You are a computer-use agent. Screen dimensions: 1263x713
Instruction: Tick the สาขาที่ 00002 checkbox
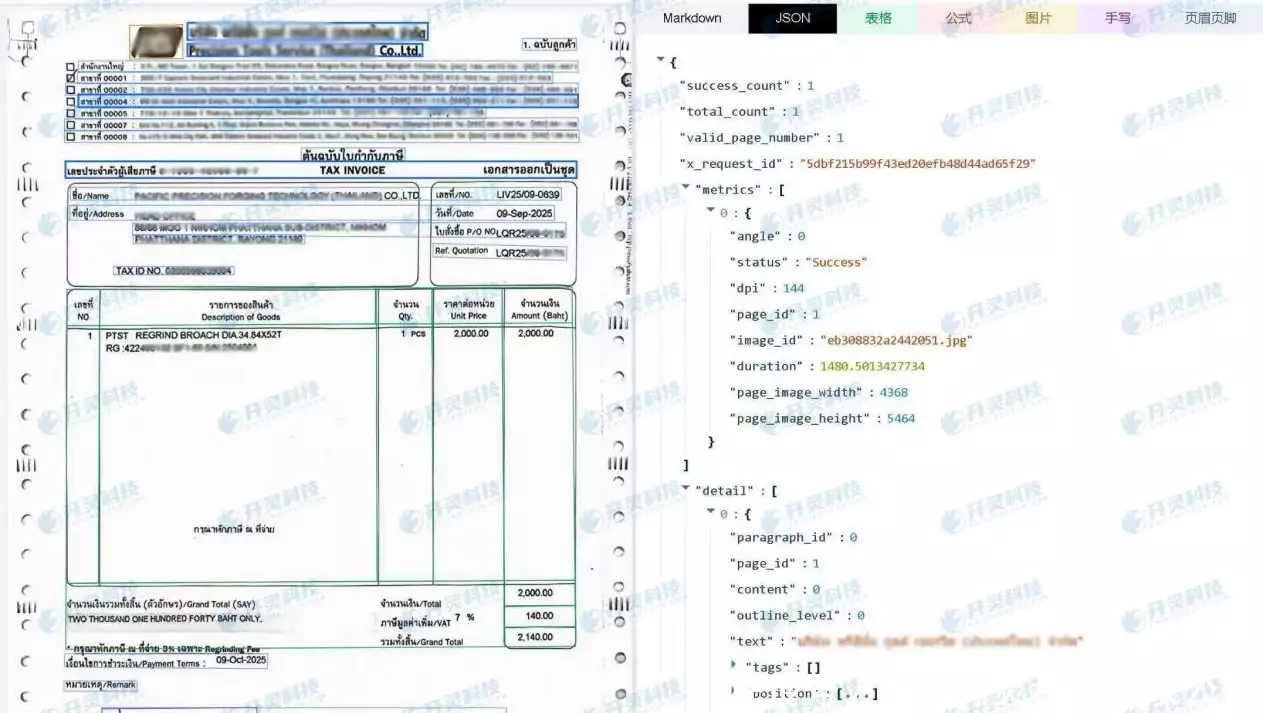tap(70, 90)
